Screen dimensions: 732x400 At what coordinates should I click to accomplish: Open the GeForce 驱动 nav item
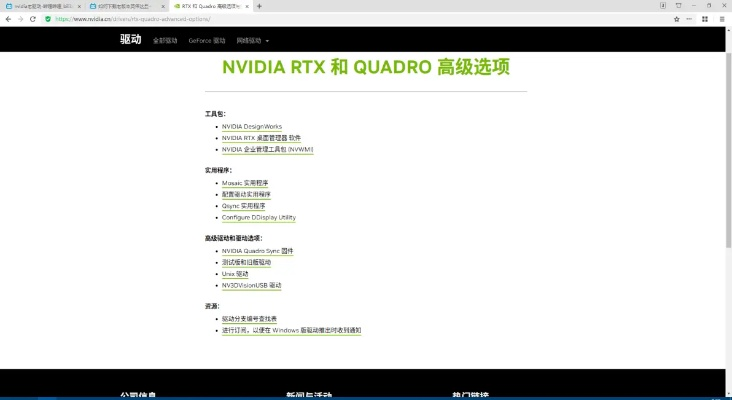click(x=207, y=41)
